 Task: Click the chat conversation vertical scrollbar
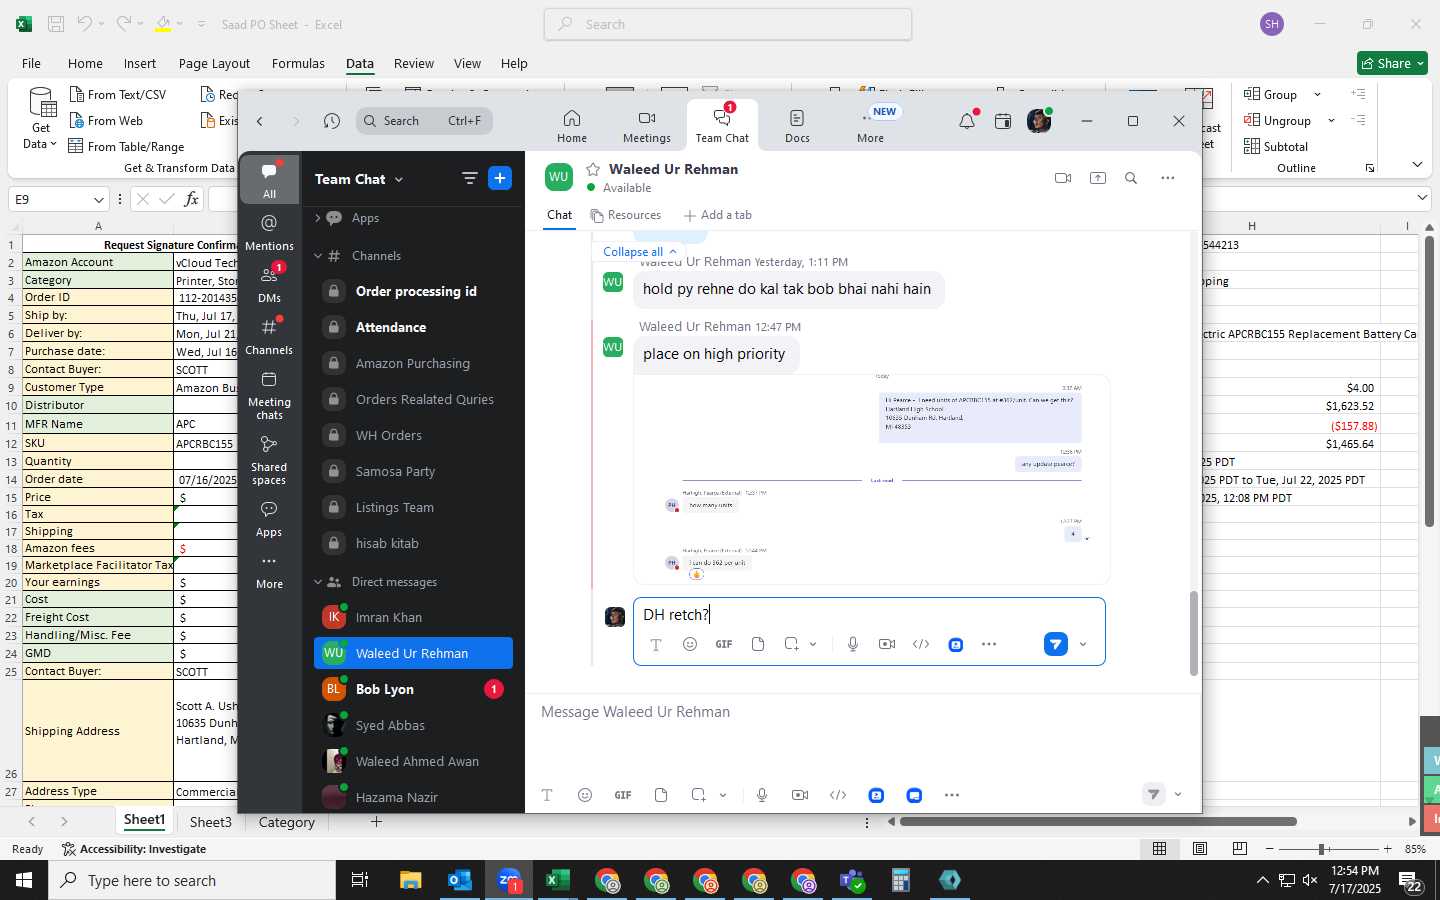(x=1193, y=633)
